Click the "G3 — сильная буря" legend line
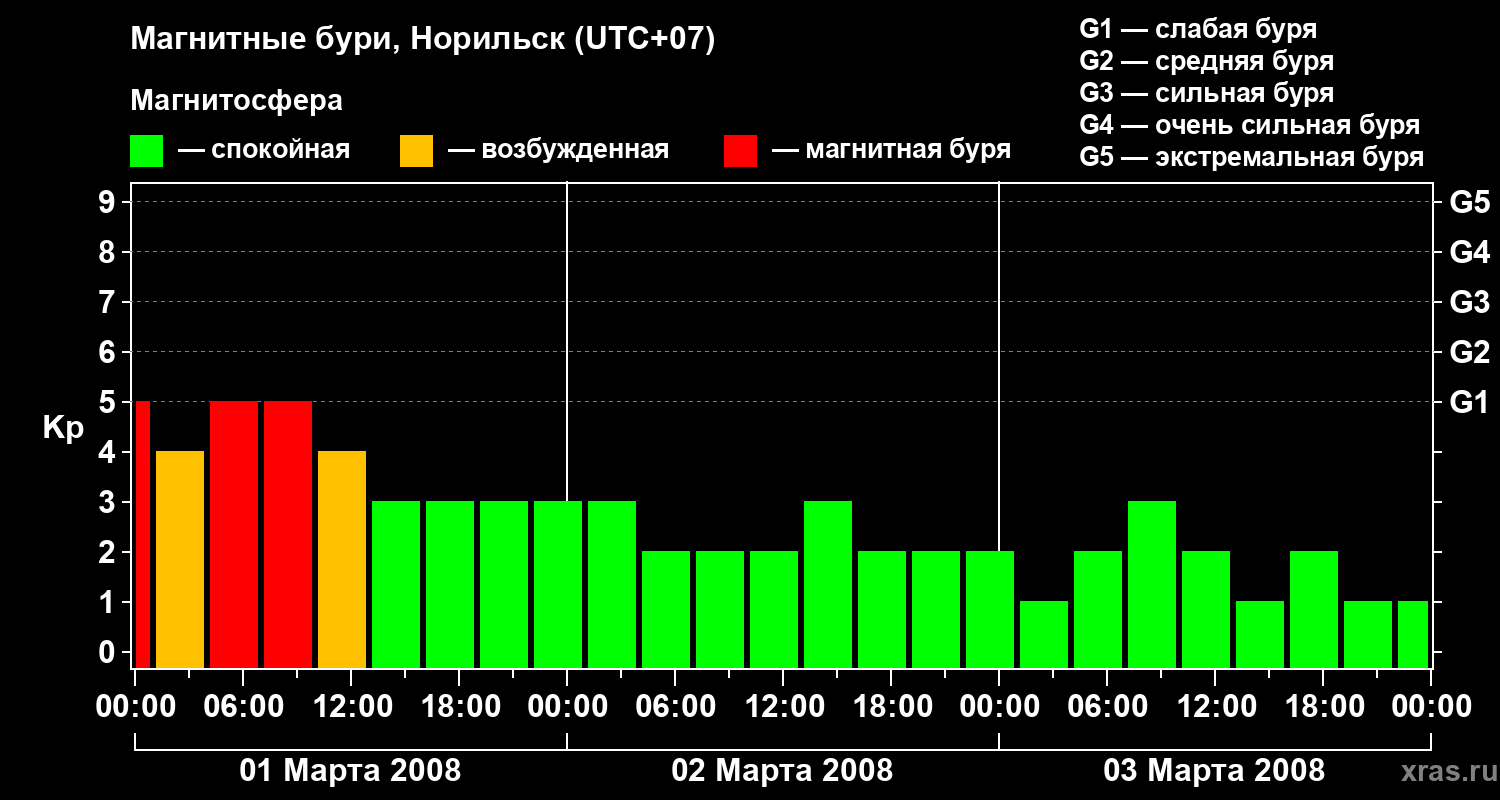The image size is (1500, 800). (x=1206, y=93)
